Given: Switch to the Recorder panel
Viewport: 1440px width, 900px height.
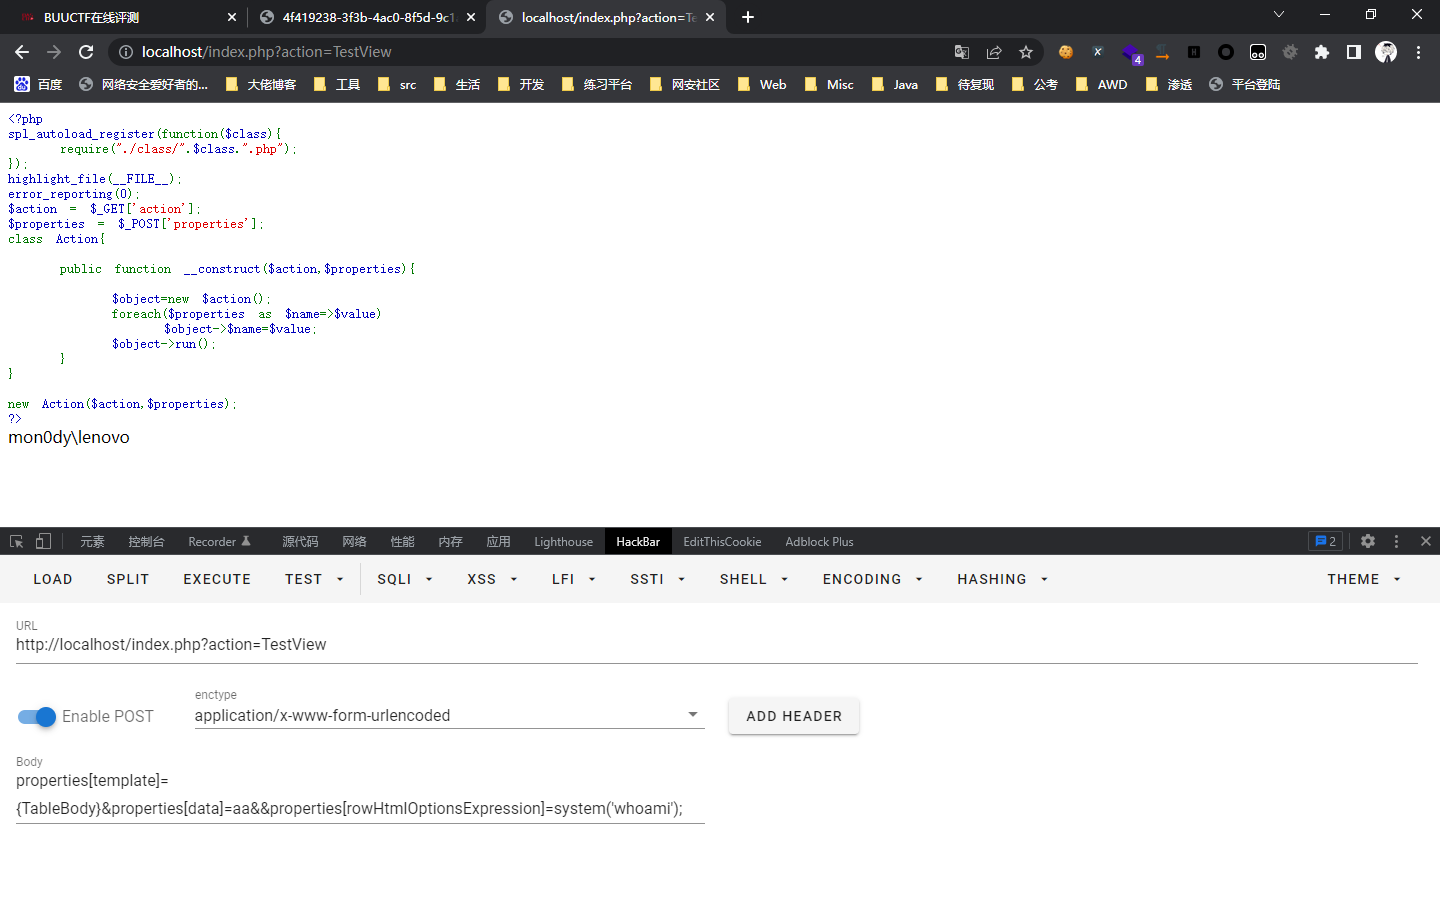Looking at the screenshot, I should click(219, 541).
